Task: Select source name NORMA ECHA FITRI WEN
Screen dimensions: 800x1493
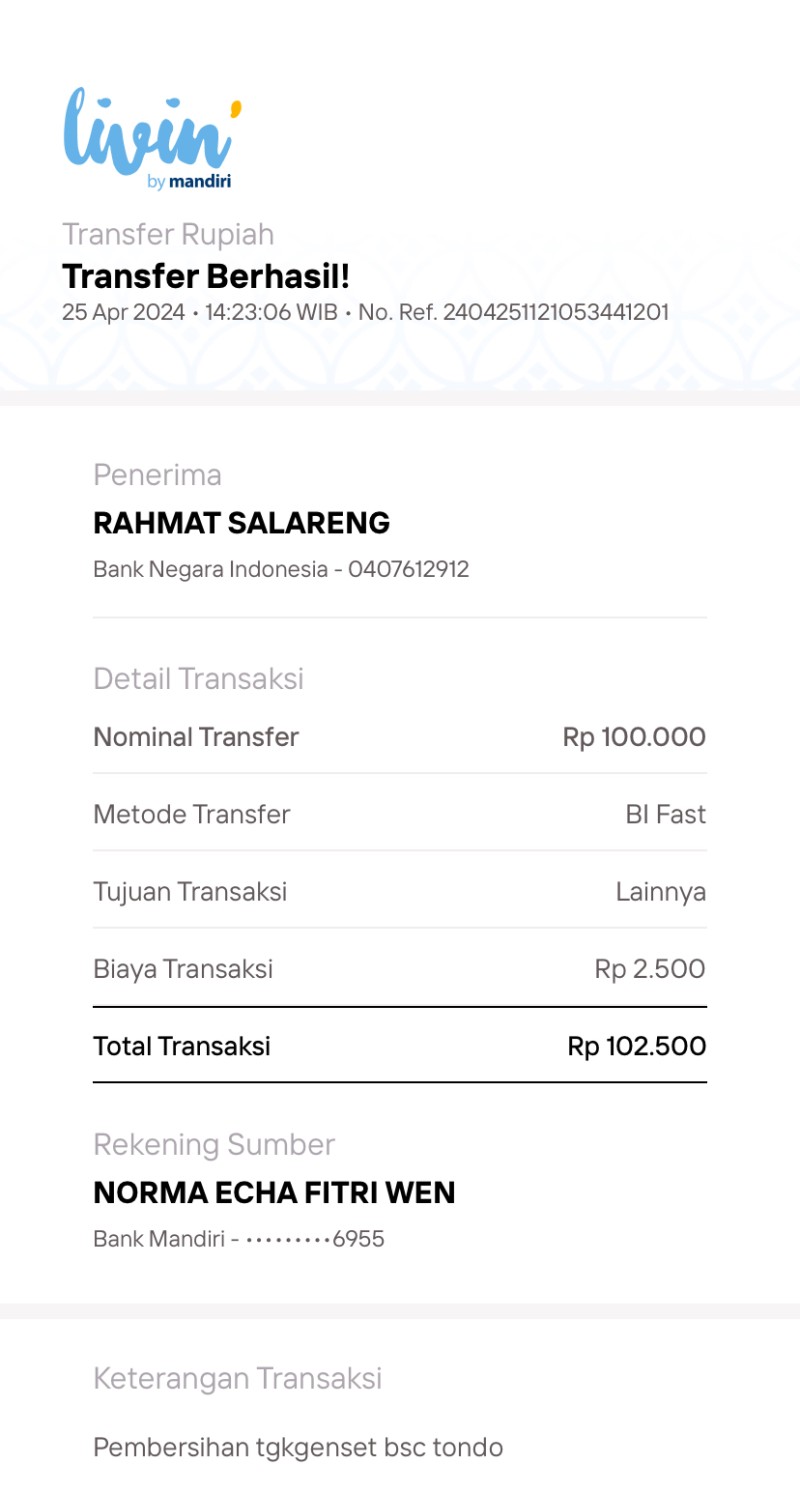Action: tap(274, 1192)
